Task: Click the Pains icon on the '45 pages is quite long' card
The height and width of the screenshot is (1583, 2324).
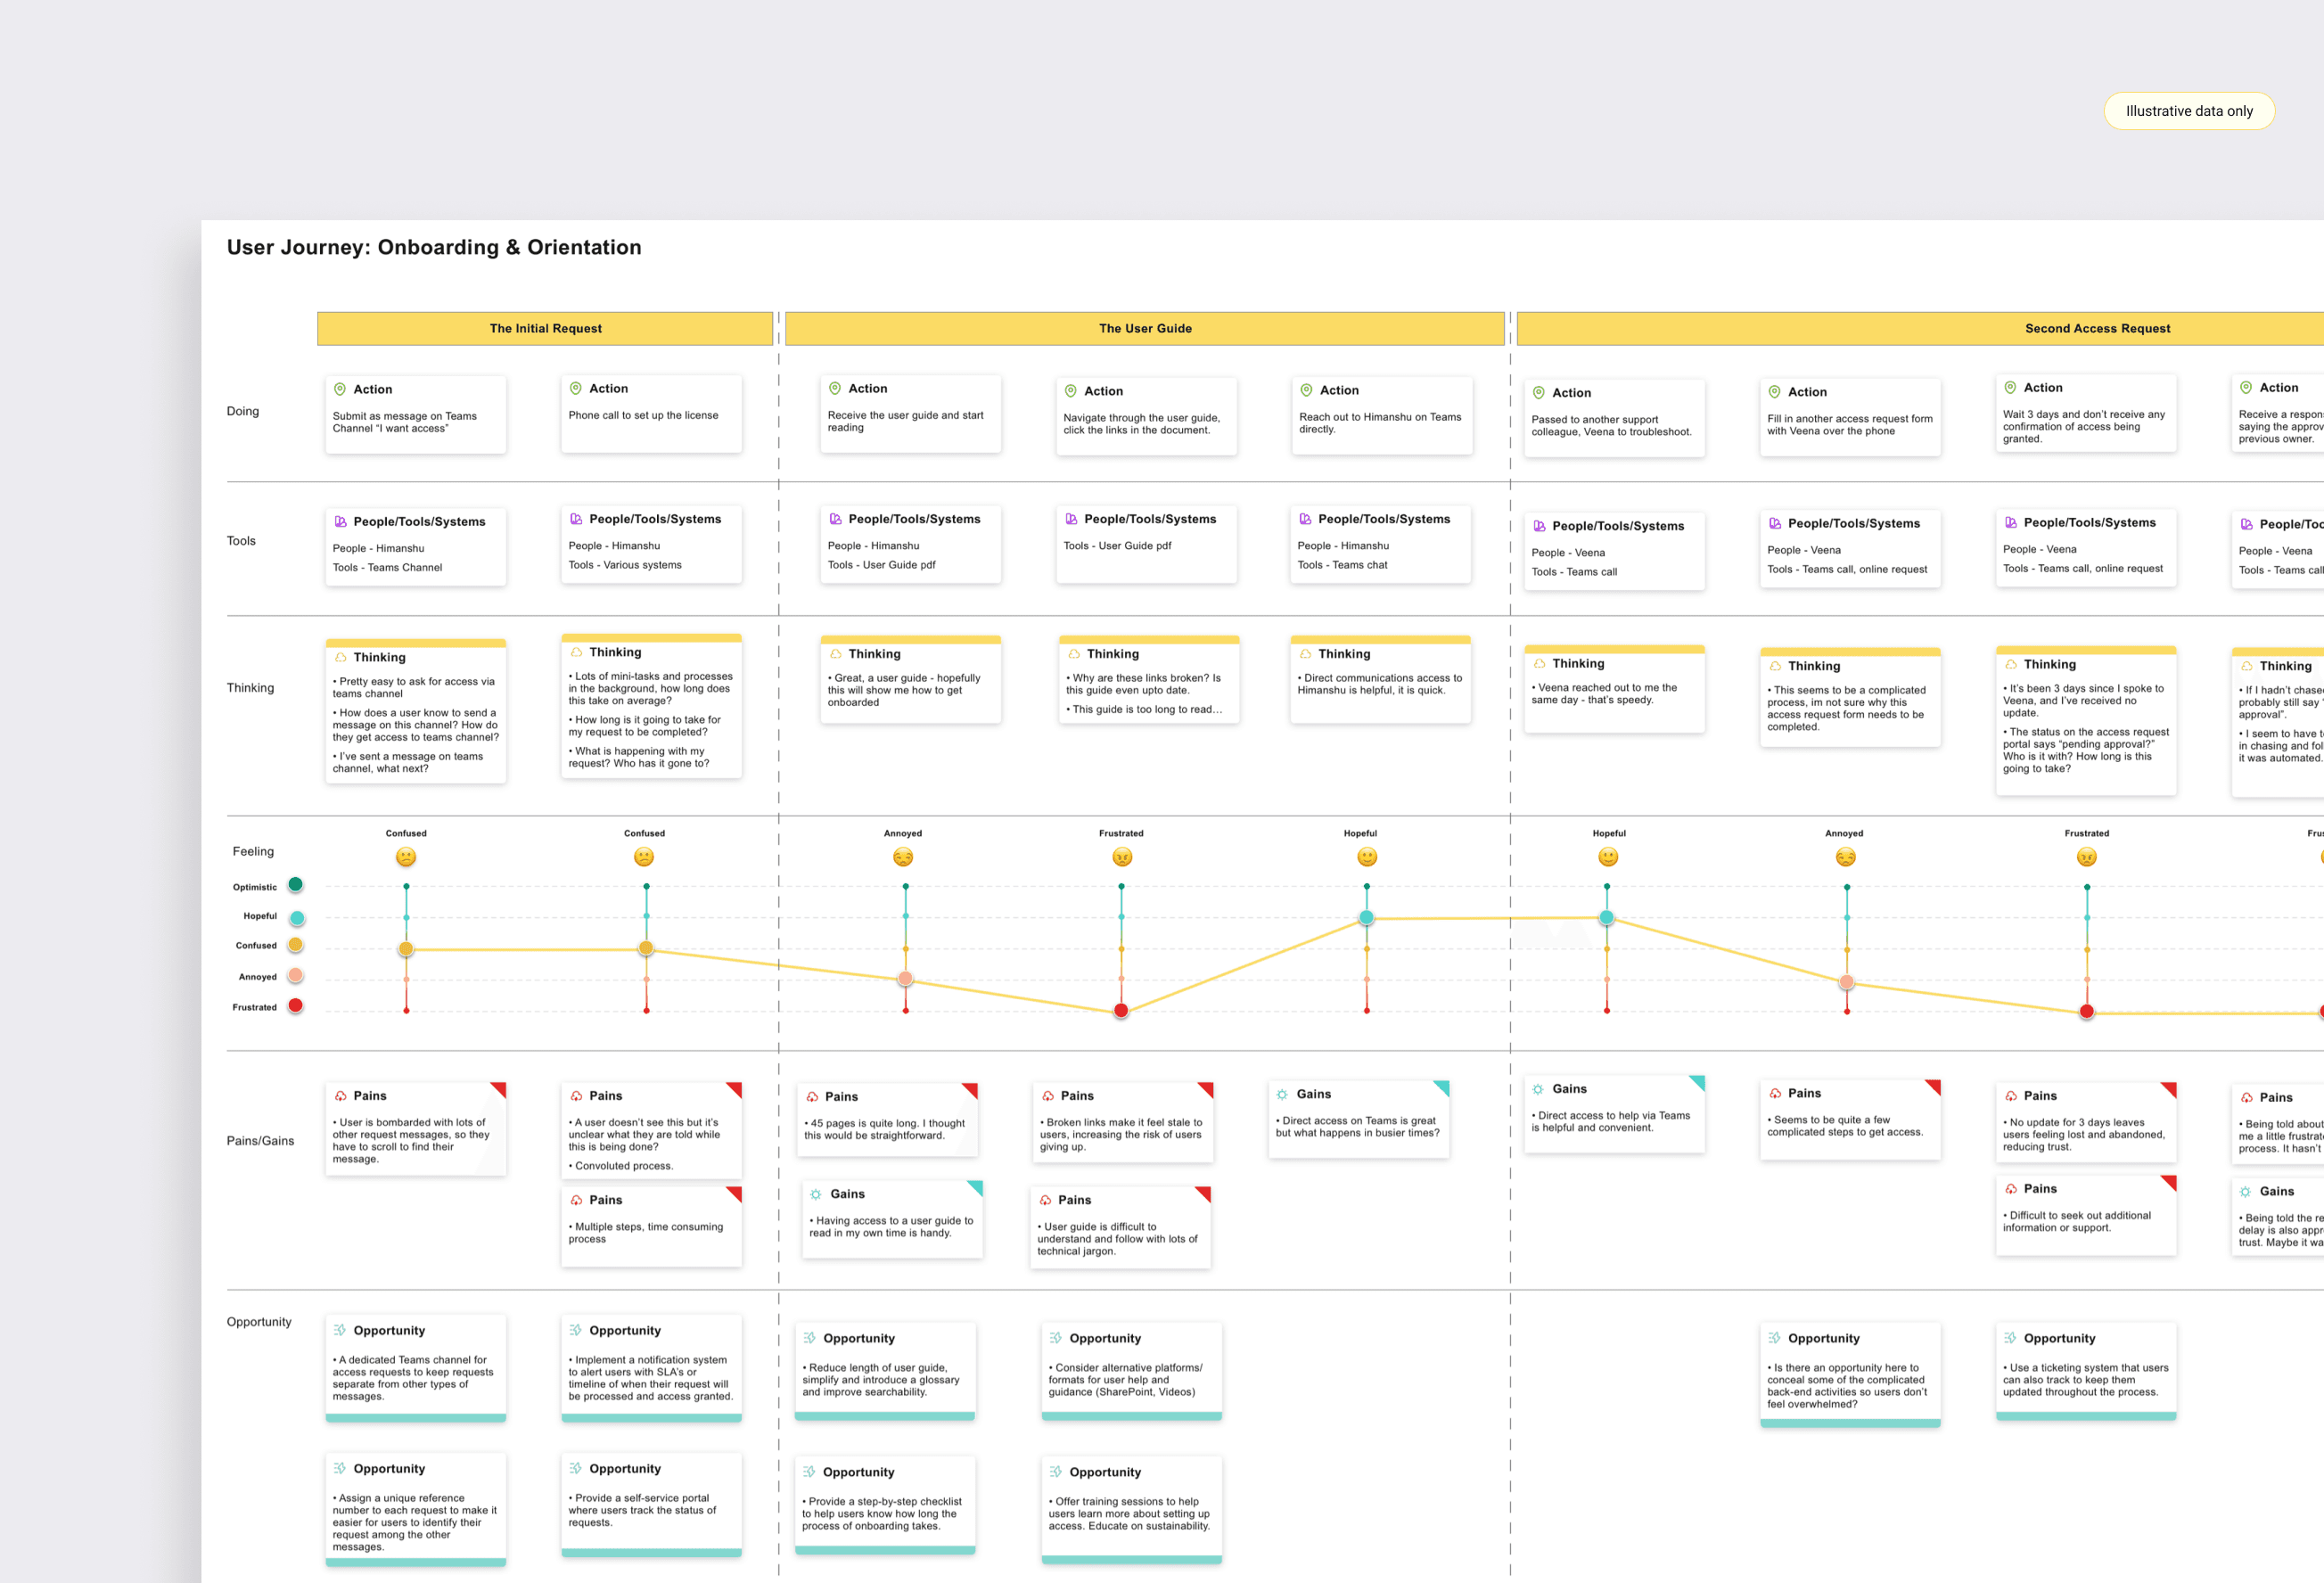Action: pyautogui.click(x=812, y=1097)
